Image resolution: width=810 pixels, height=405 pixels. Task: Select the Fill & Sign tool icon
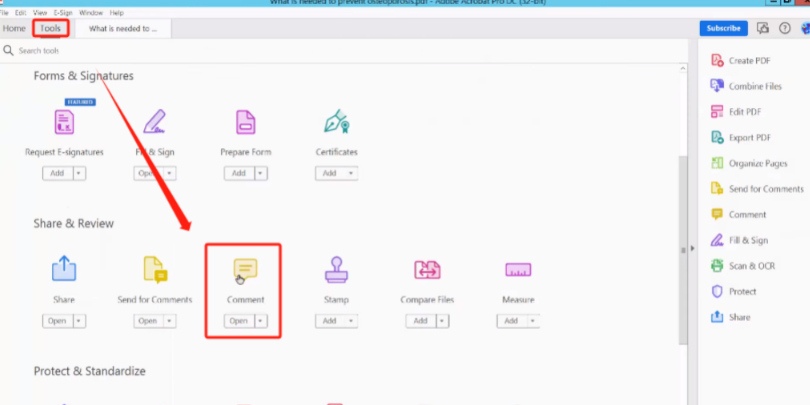coord(154,122)
